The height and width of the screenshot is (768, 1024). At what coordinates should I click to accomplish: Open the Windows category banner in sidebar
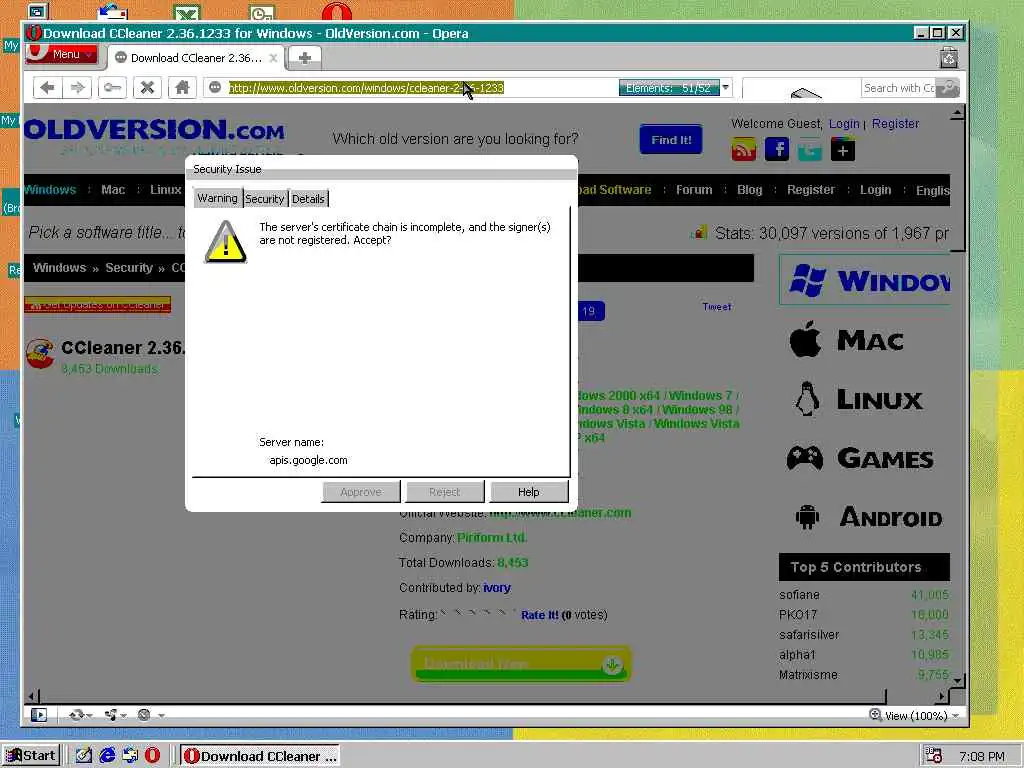click(865, 280)
